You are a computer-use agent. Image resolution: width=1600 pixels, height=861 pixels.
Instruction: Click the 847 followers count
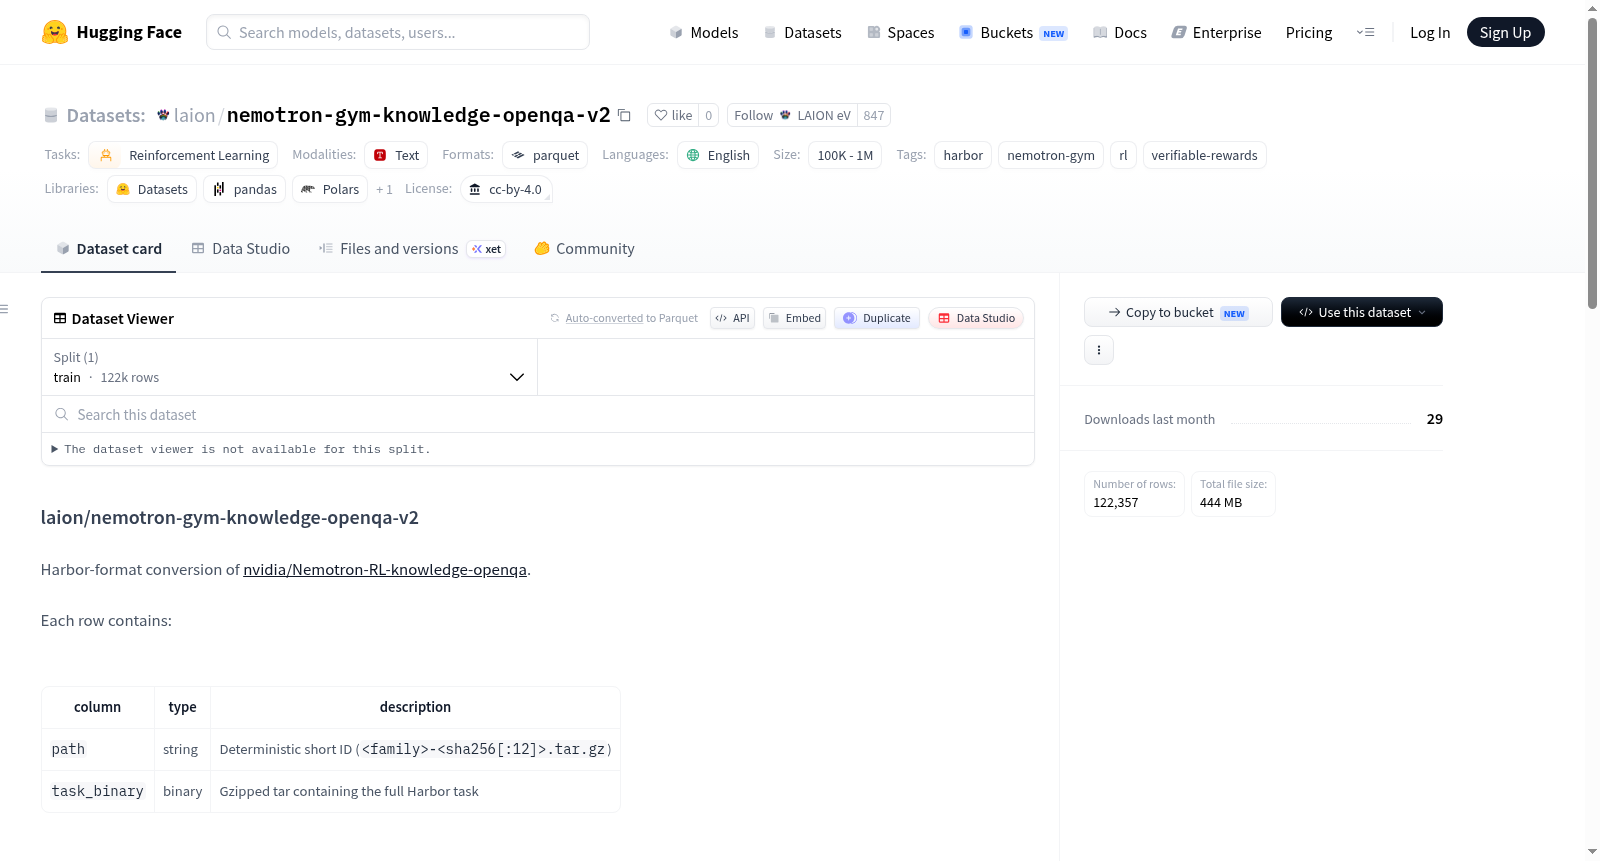874,115
